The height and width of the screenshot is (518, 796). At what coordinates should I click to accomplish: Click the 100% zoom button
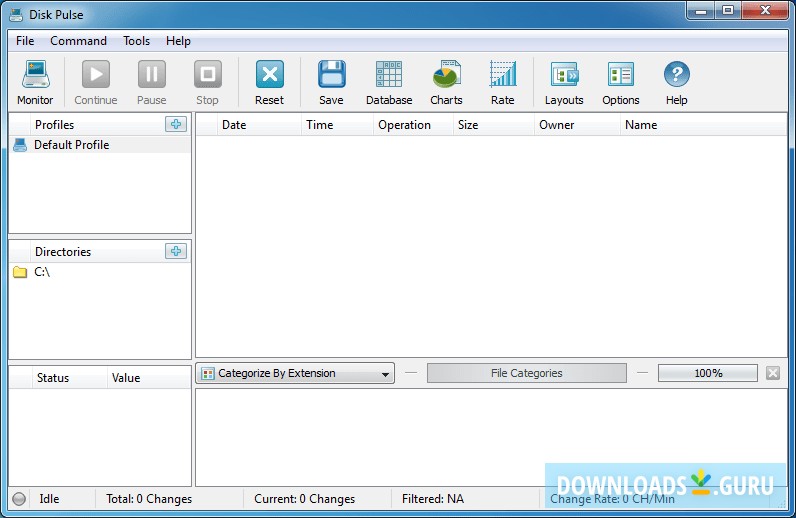point(708,373)
